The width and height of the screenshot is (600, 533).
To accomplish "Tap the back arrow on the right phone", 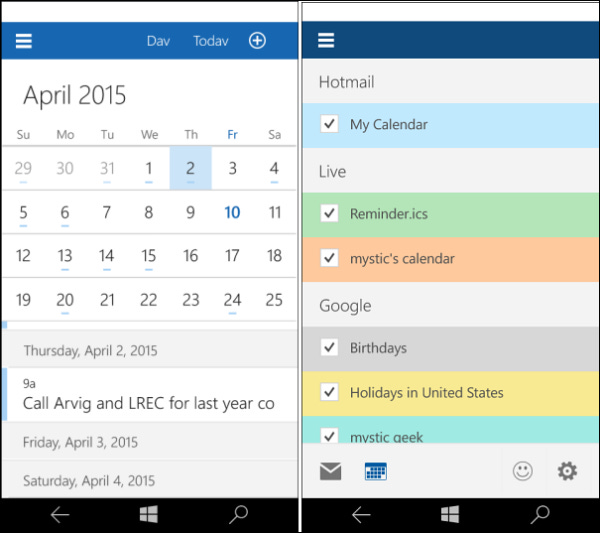I will click(x=361, y=515).
